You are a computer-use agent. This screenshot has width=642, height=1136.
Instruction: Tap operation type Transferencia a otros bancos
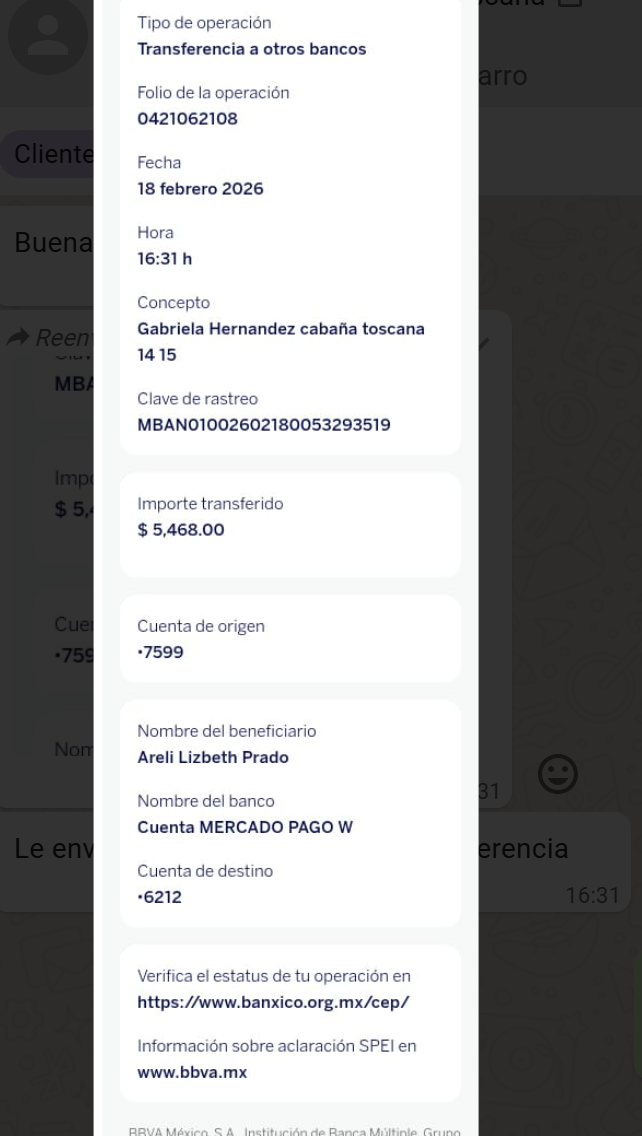(x=251, y=49)
